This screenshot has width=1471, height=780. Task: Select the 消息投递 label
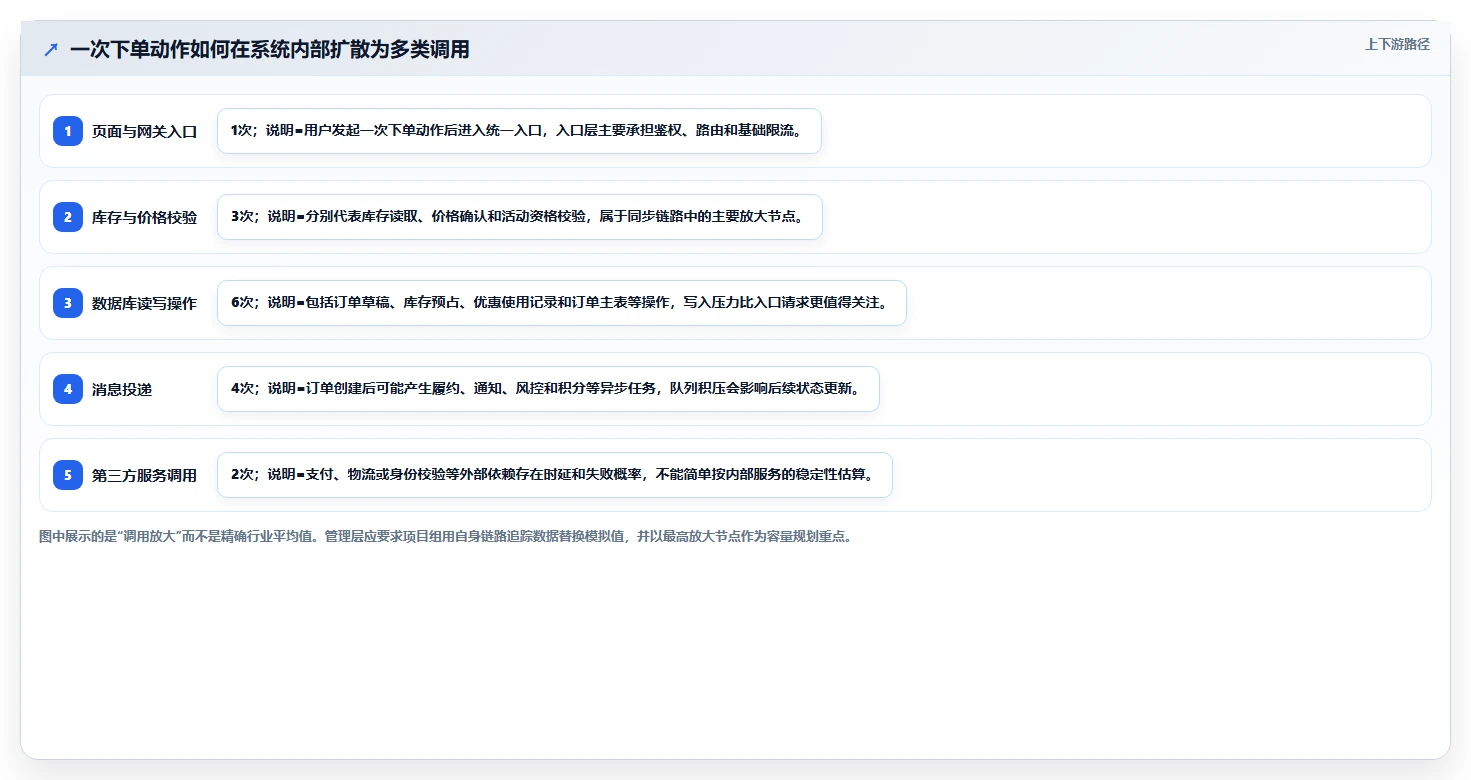(x=122, y=389)
